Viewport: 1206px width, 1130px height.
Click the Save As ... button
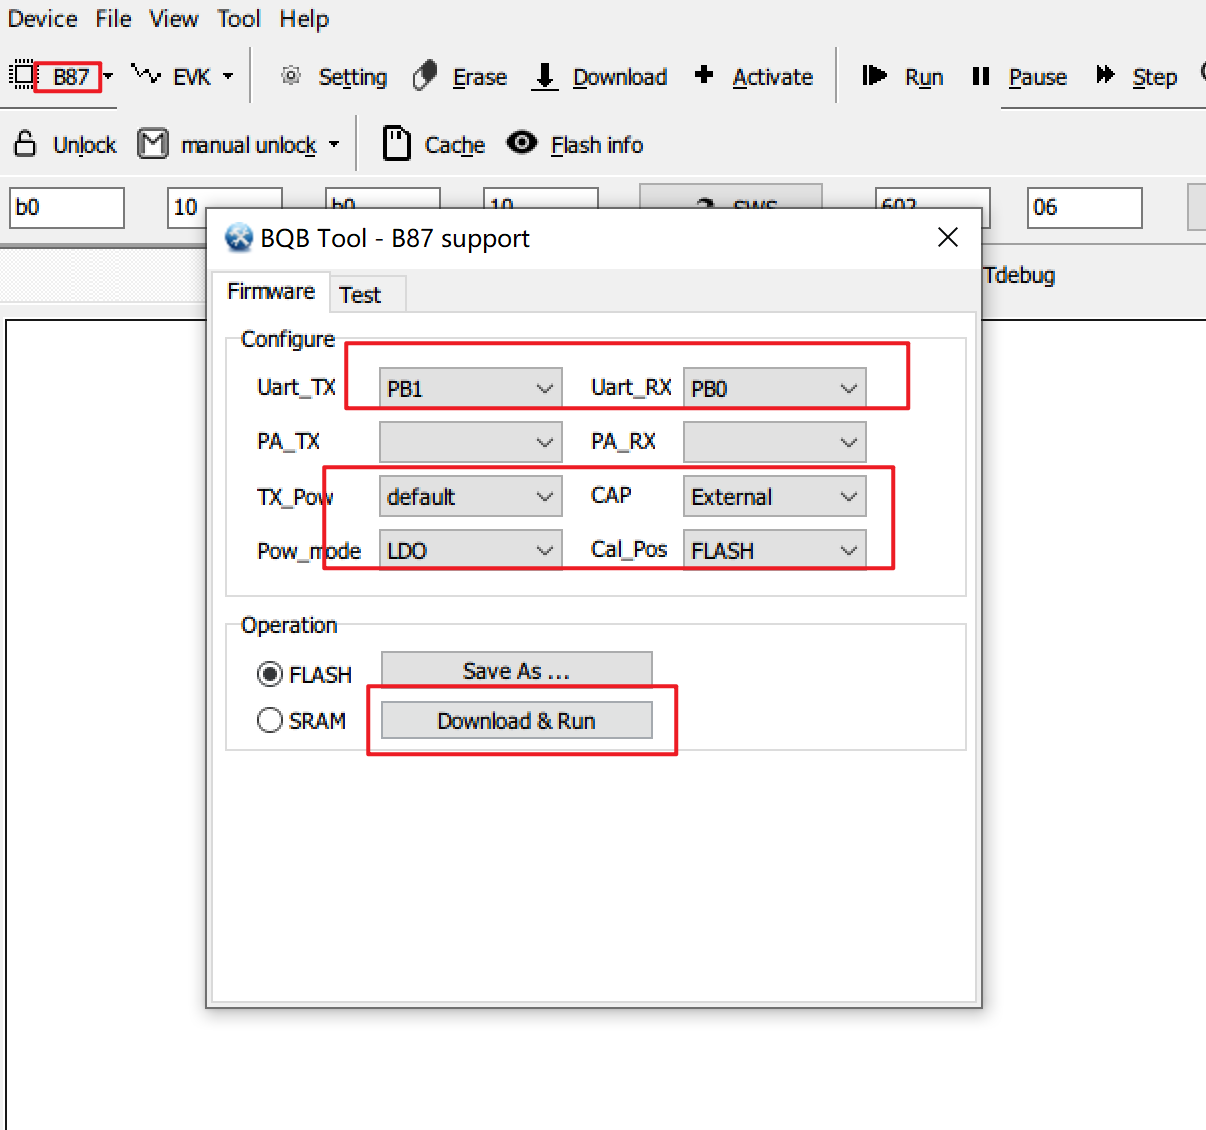516,671
